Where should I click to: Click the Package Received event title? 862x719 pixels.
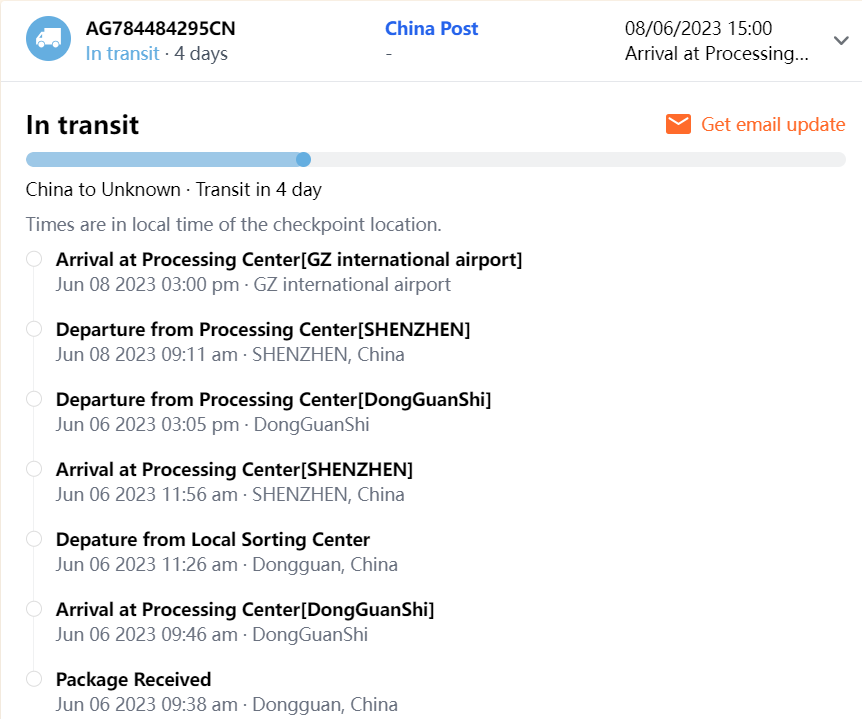[133, 679]
